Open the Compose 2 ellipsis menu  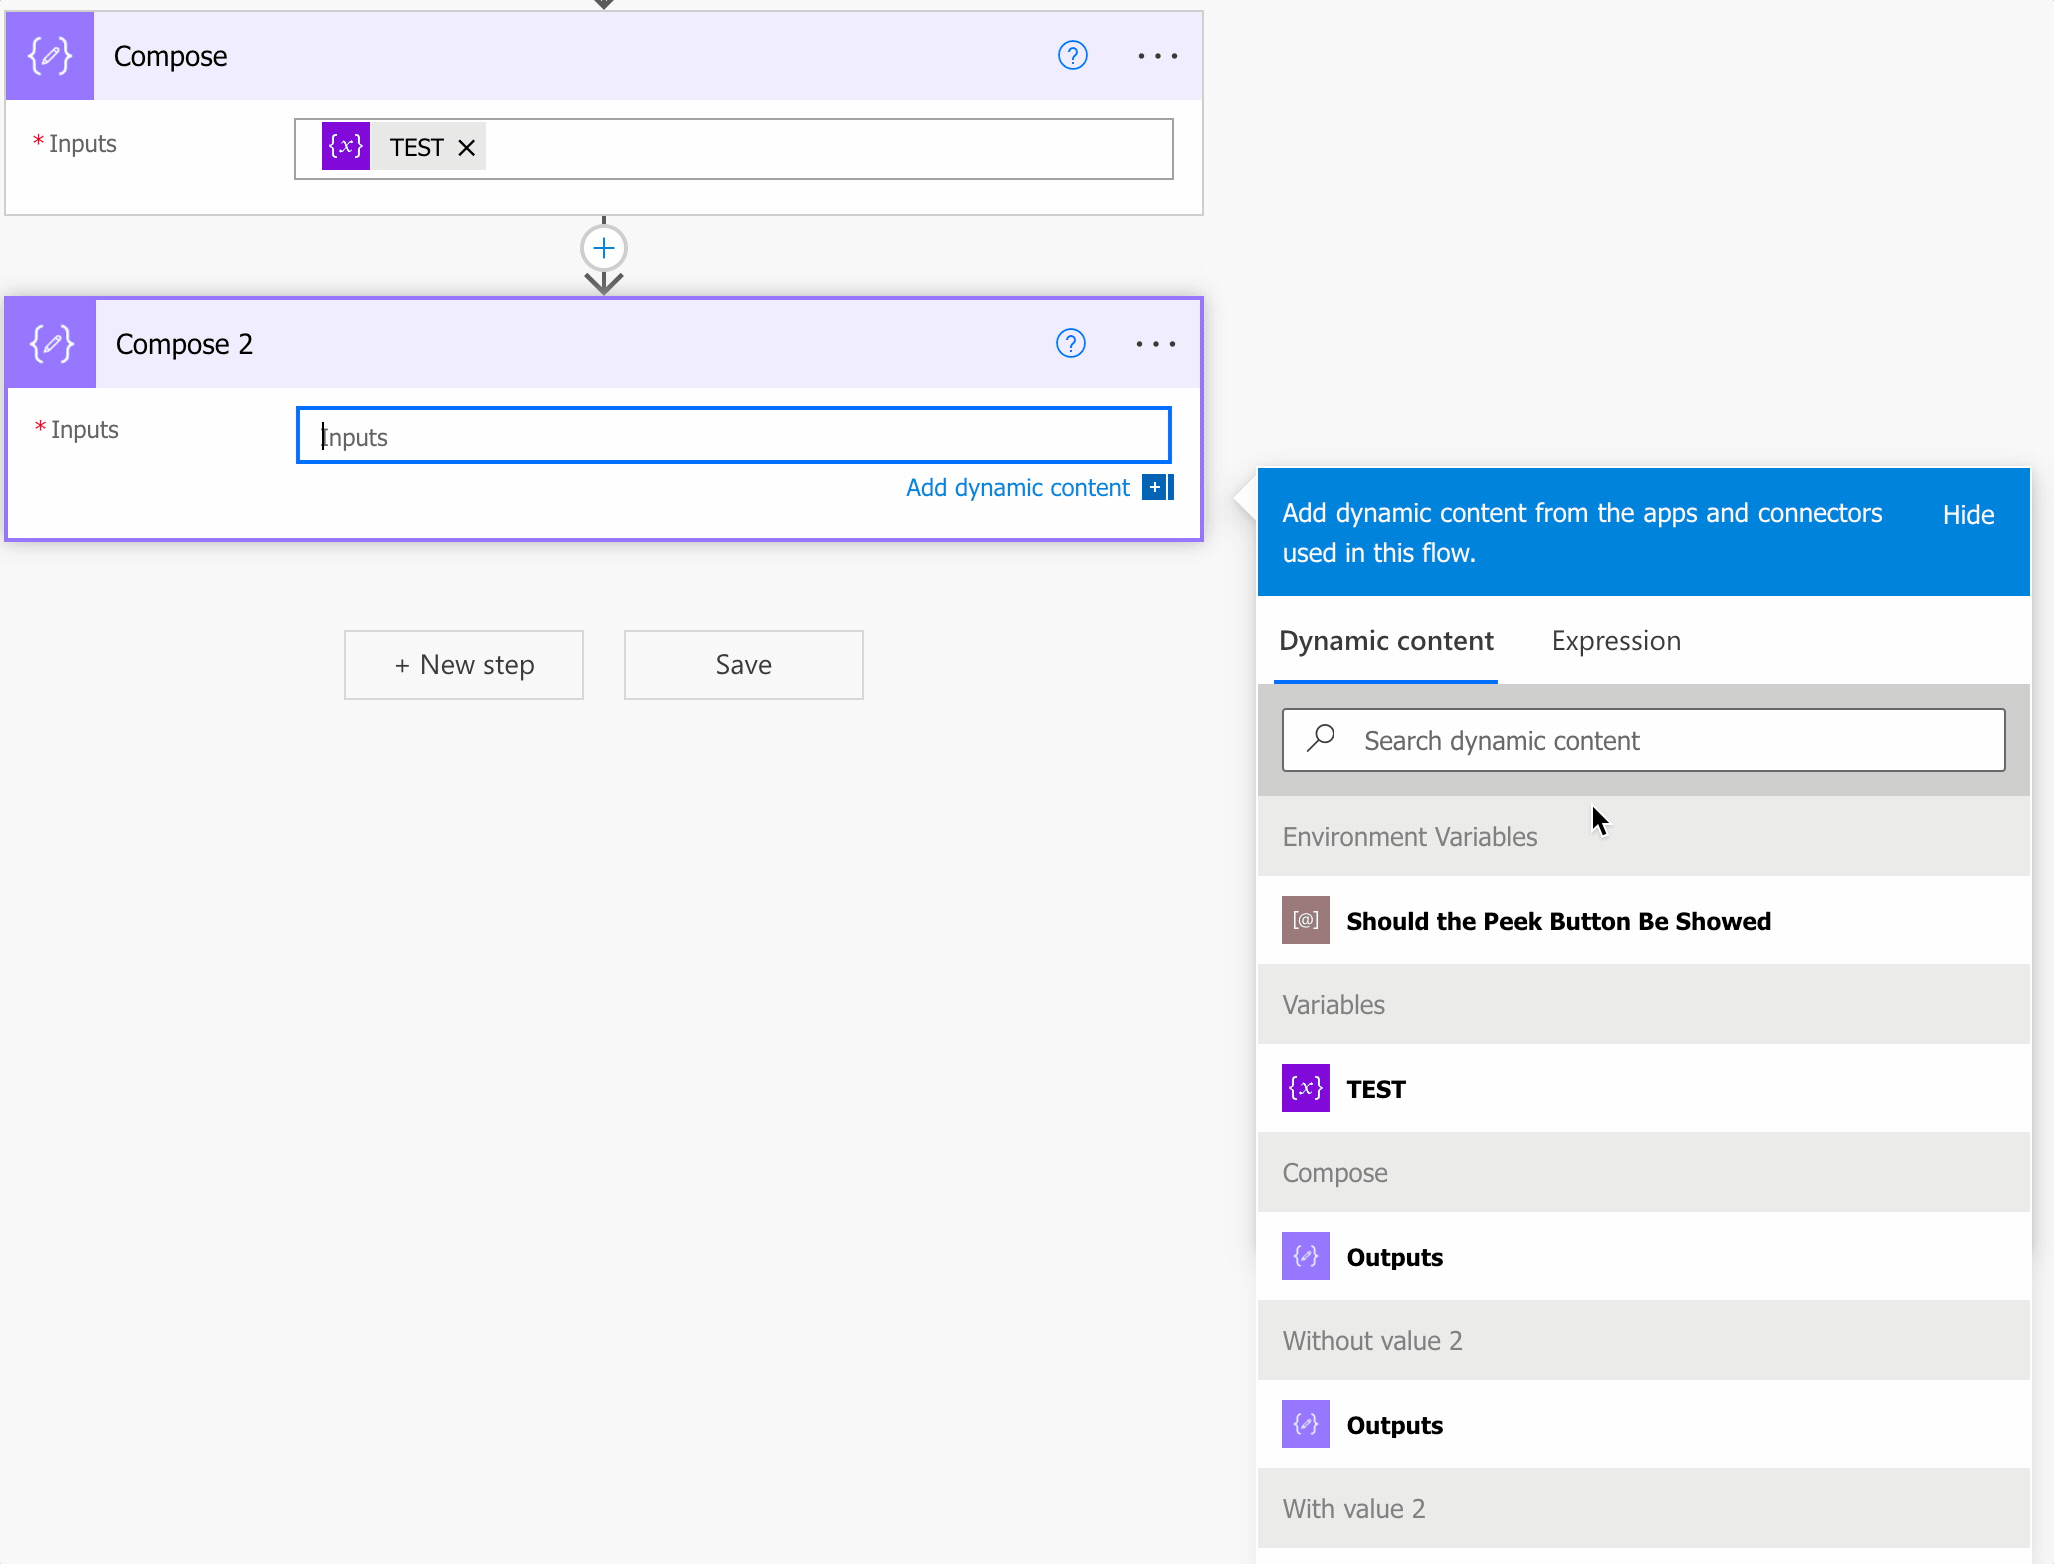(x=1155, y=344)
